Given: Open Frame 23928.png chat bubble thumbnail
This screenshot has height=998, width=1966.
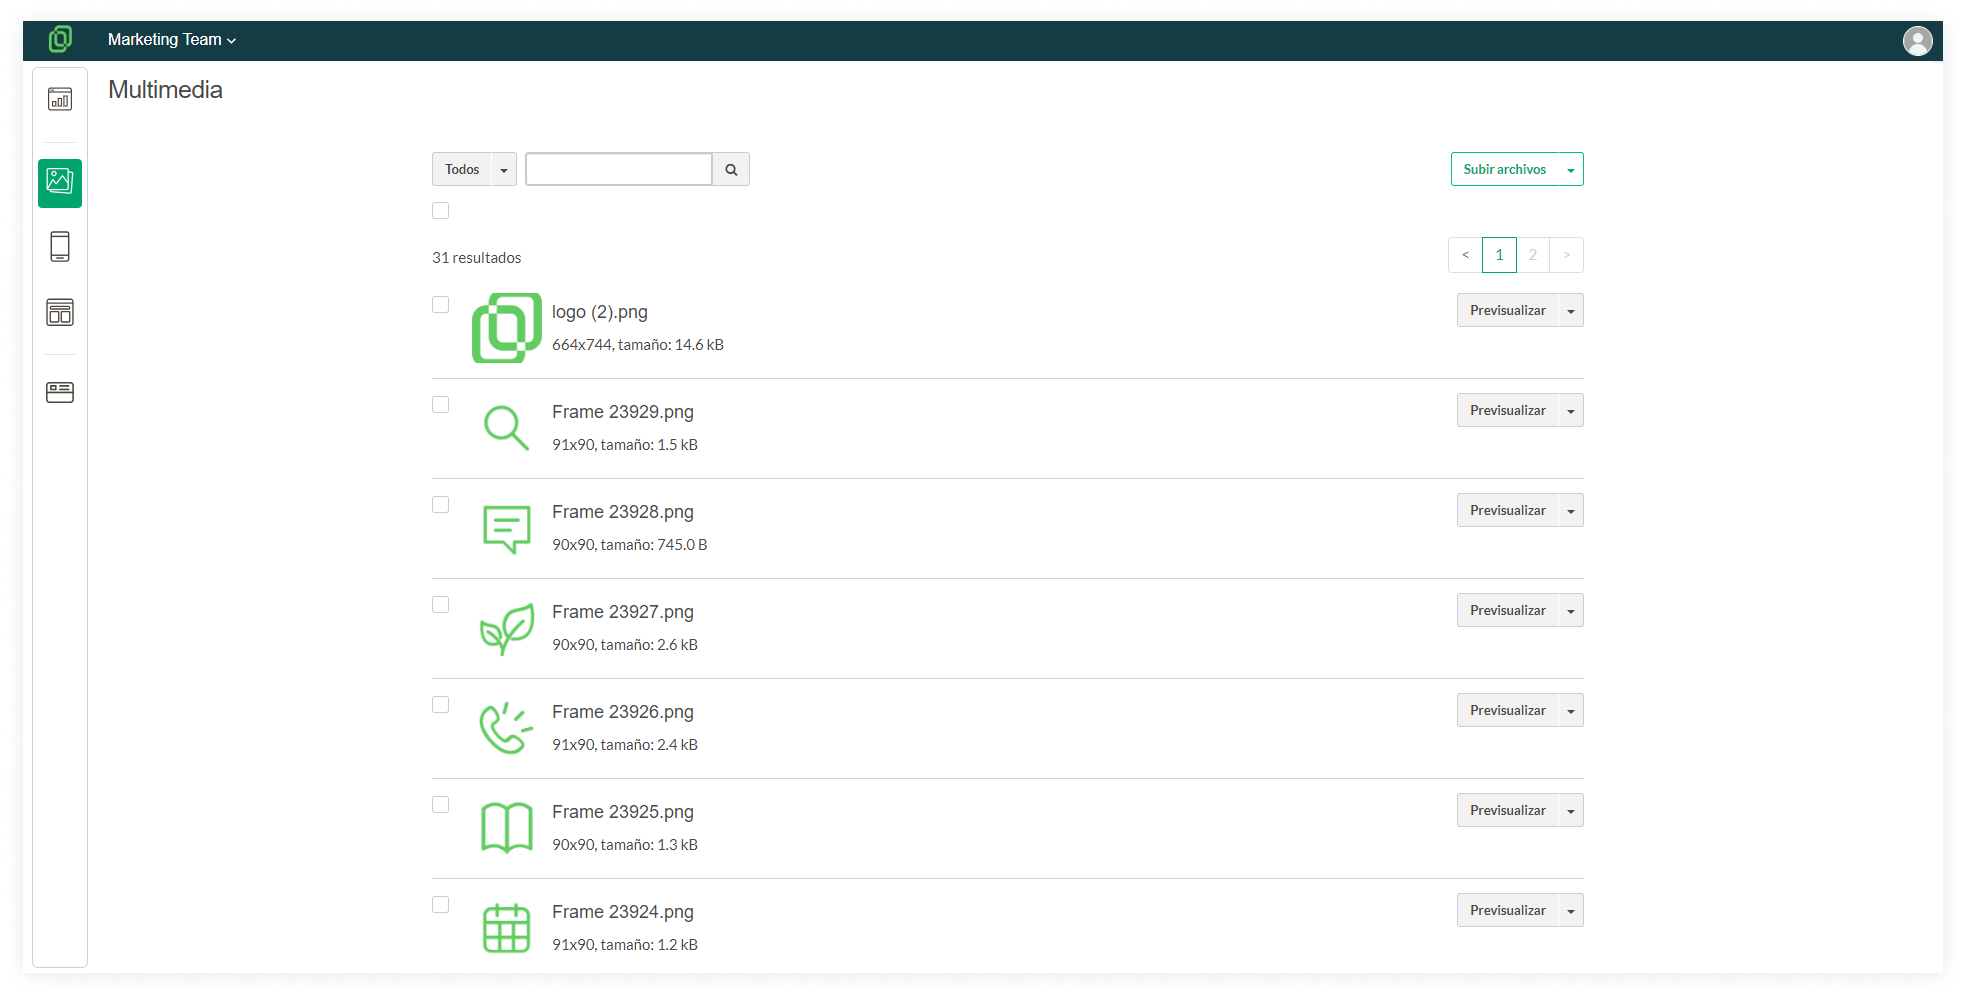Looking at the screenshot, I should (x=507, y=528).
